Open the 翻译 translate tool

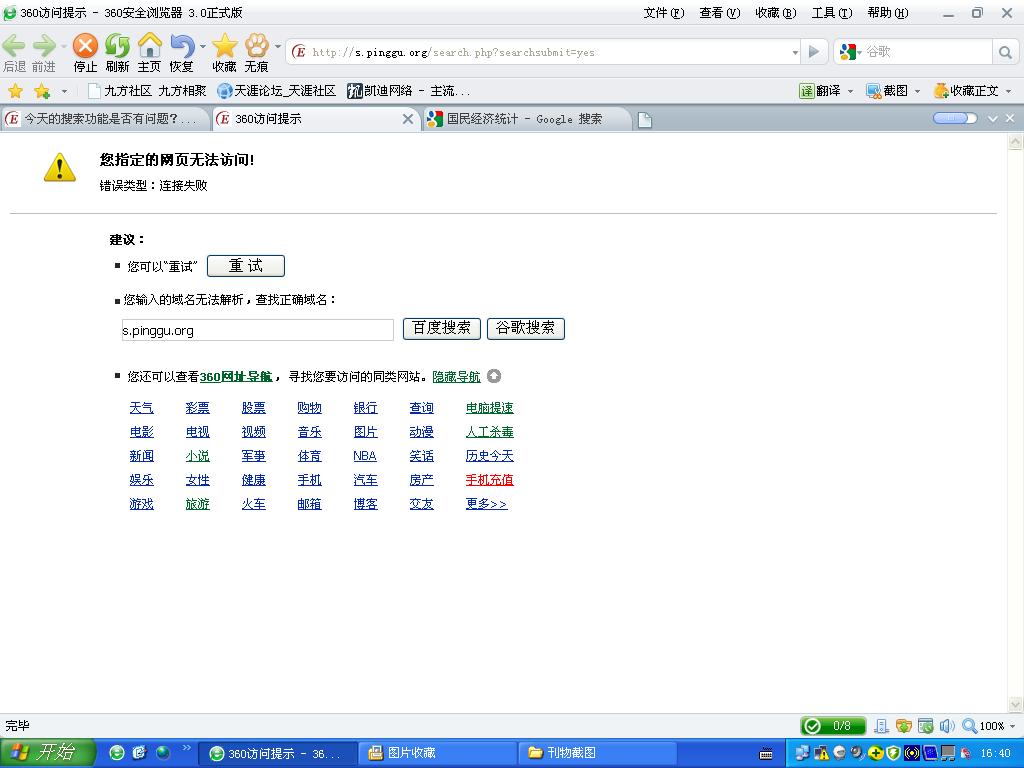click(820, 91)
